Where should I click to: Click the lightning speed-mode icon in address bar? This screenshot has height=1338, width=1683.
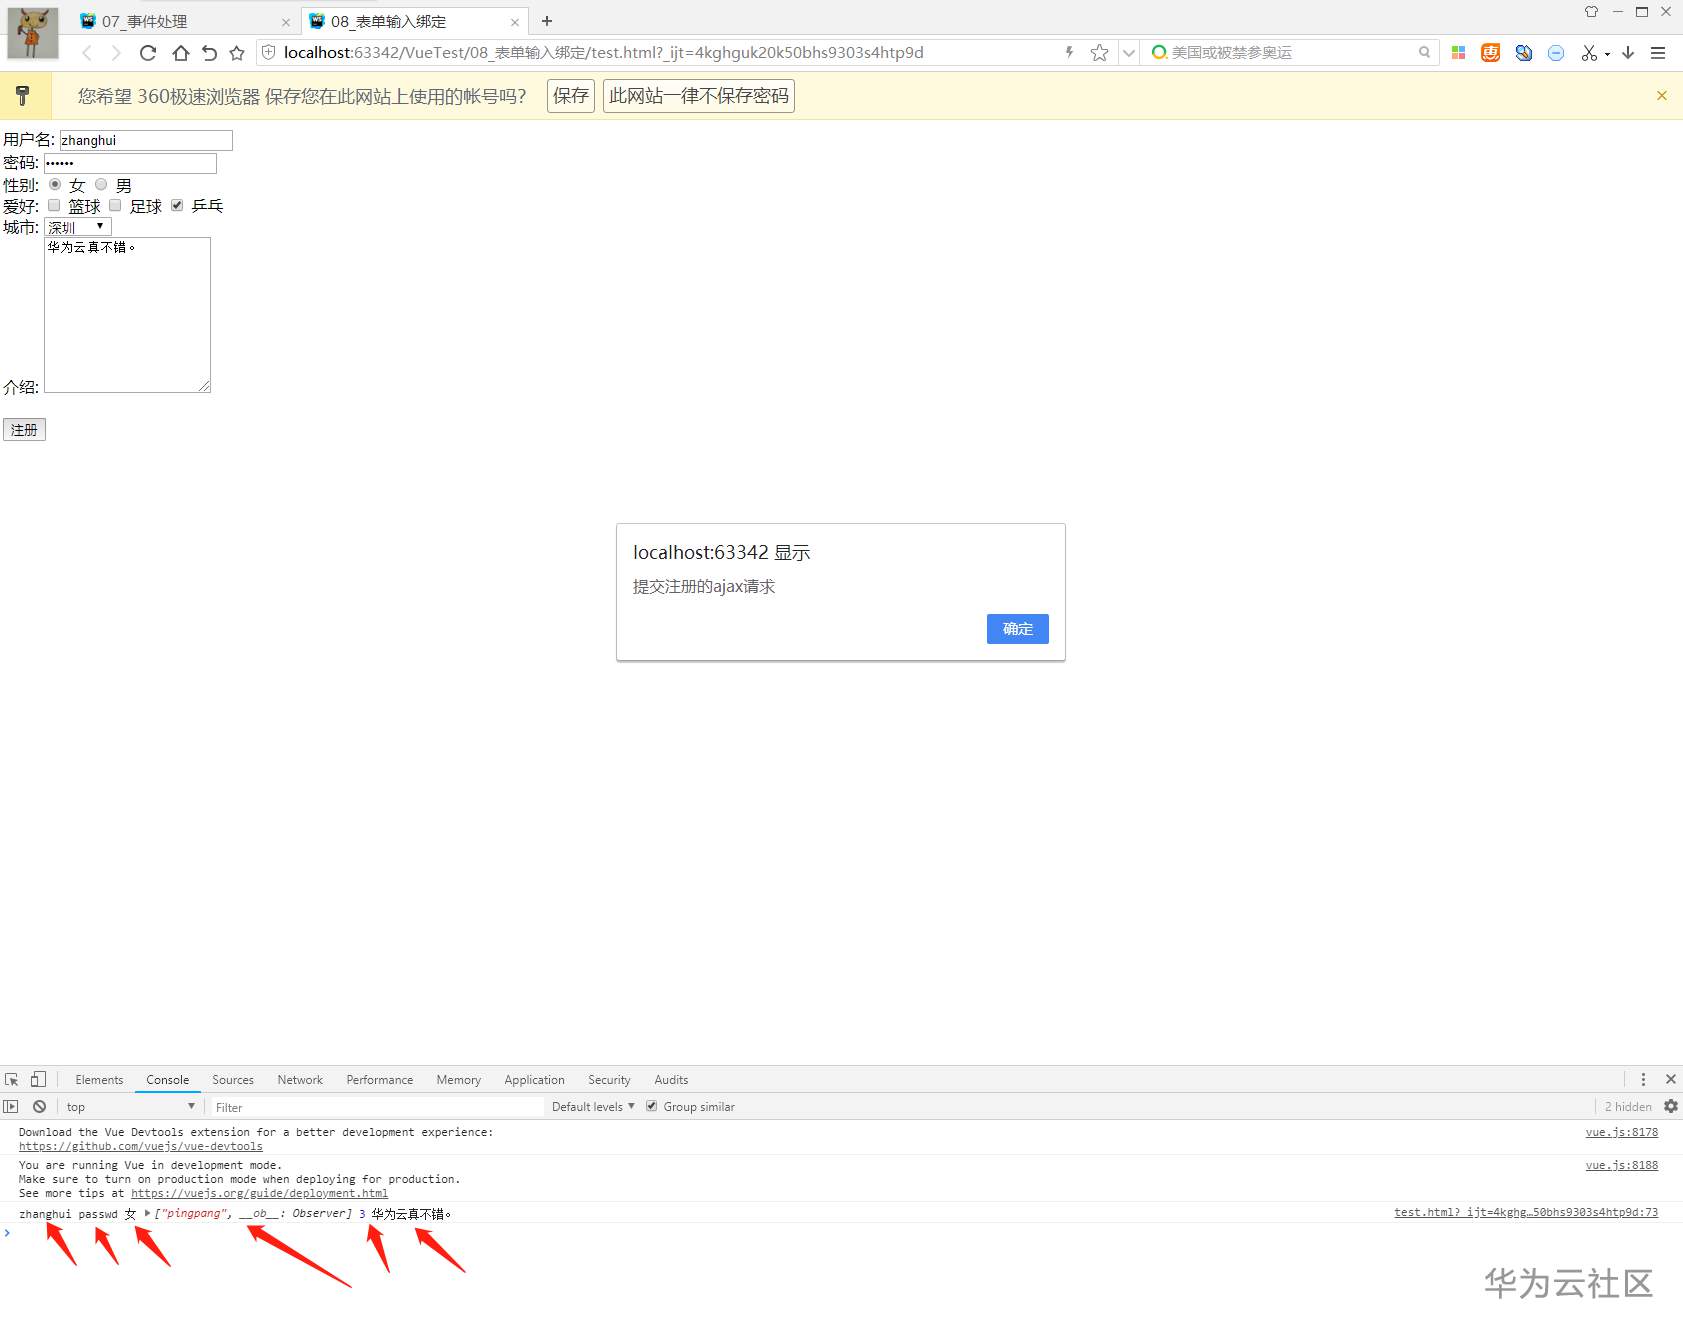(1069, 52)
